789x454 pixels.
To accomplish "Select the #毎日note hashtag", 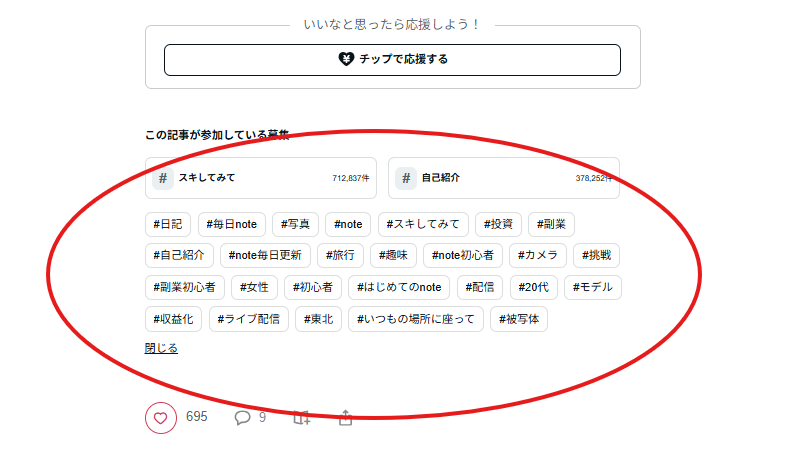I will pos(232,224).
